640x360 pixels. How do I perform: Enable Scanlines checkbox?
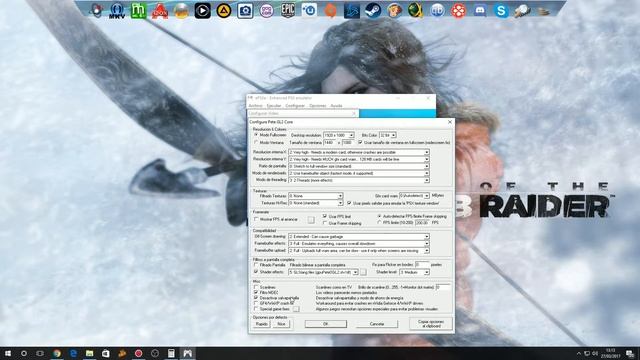256,287
